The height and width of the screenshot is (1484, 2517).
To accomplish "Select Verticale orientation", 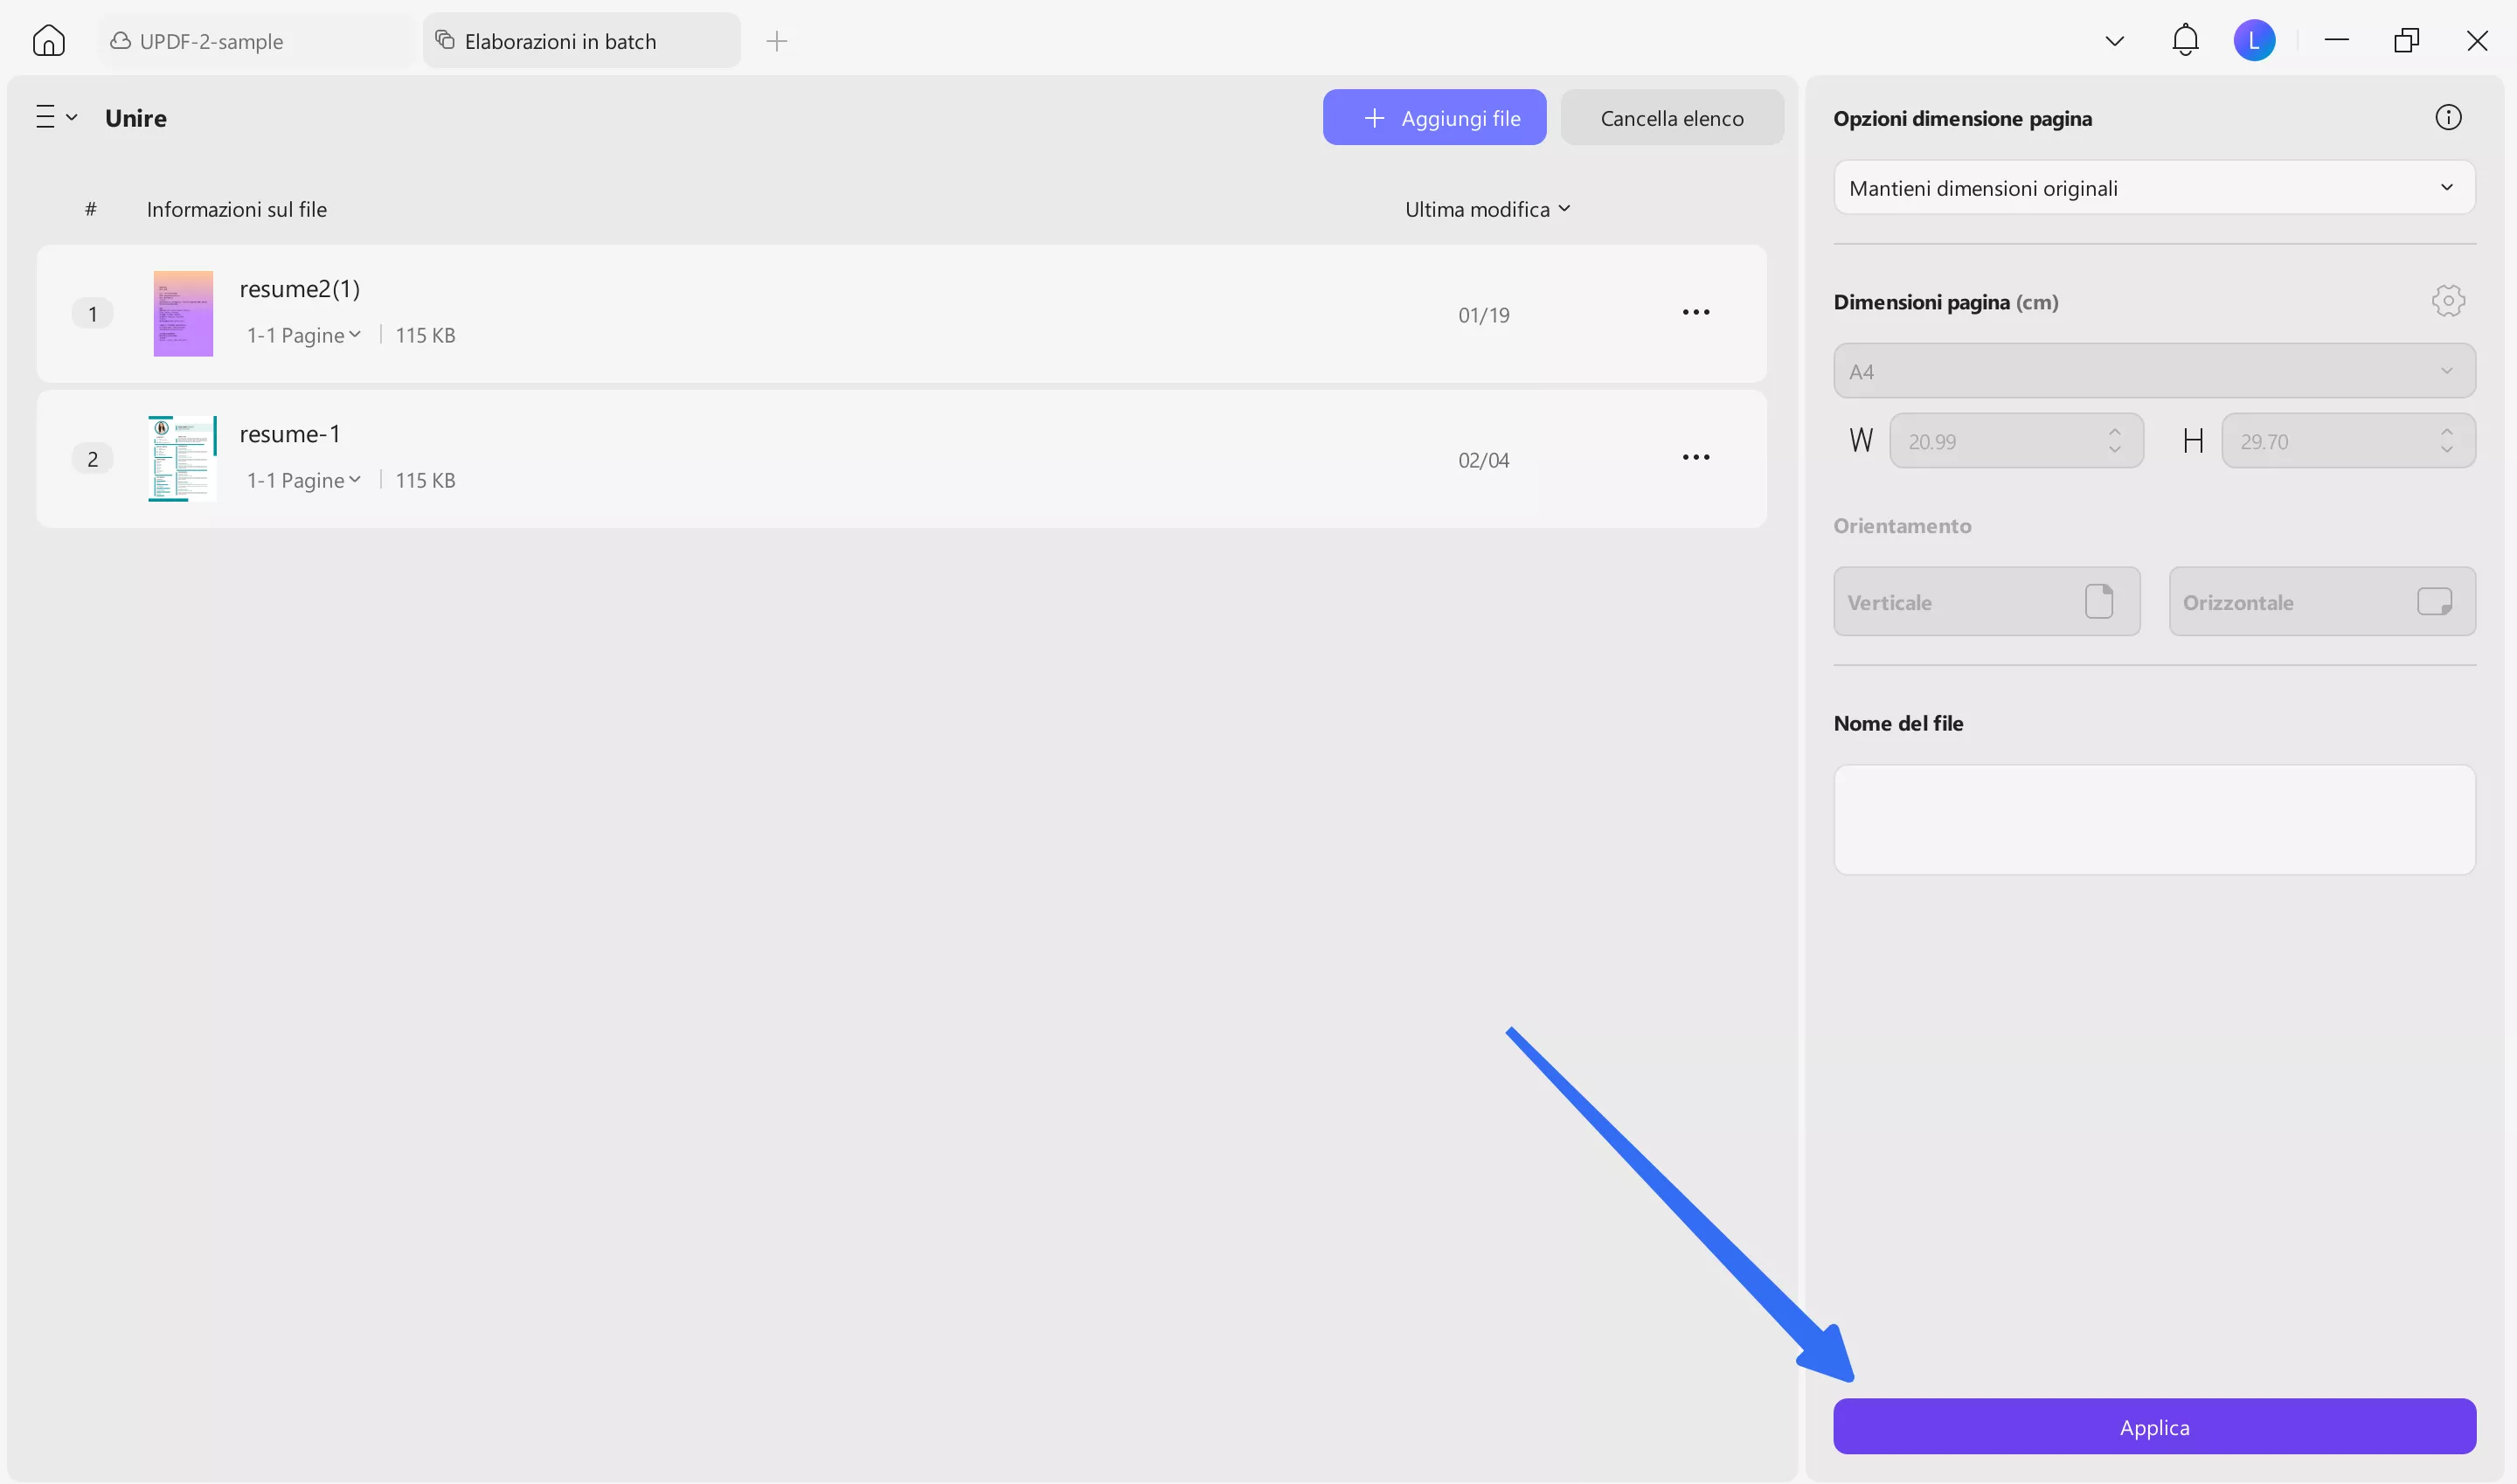I will point(1986,601).
